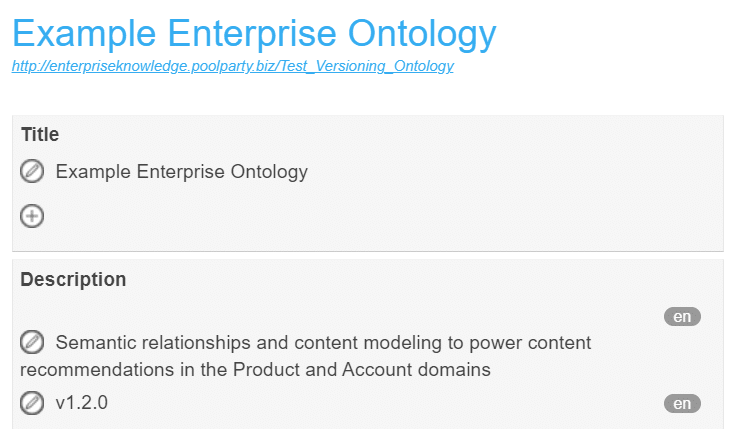Click the pencil icon beside v1.2.0
The width and height of the screenshot is (730, 429).
(x=32, y=403)
